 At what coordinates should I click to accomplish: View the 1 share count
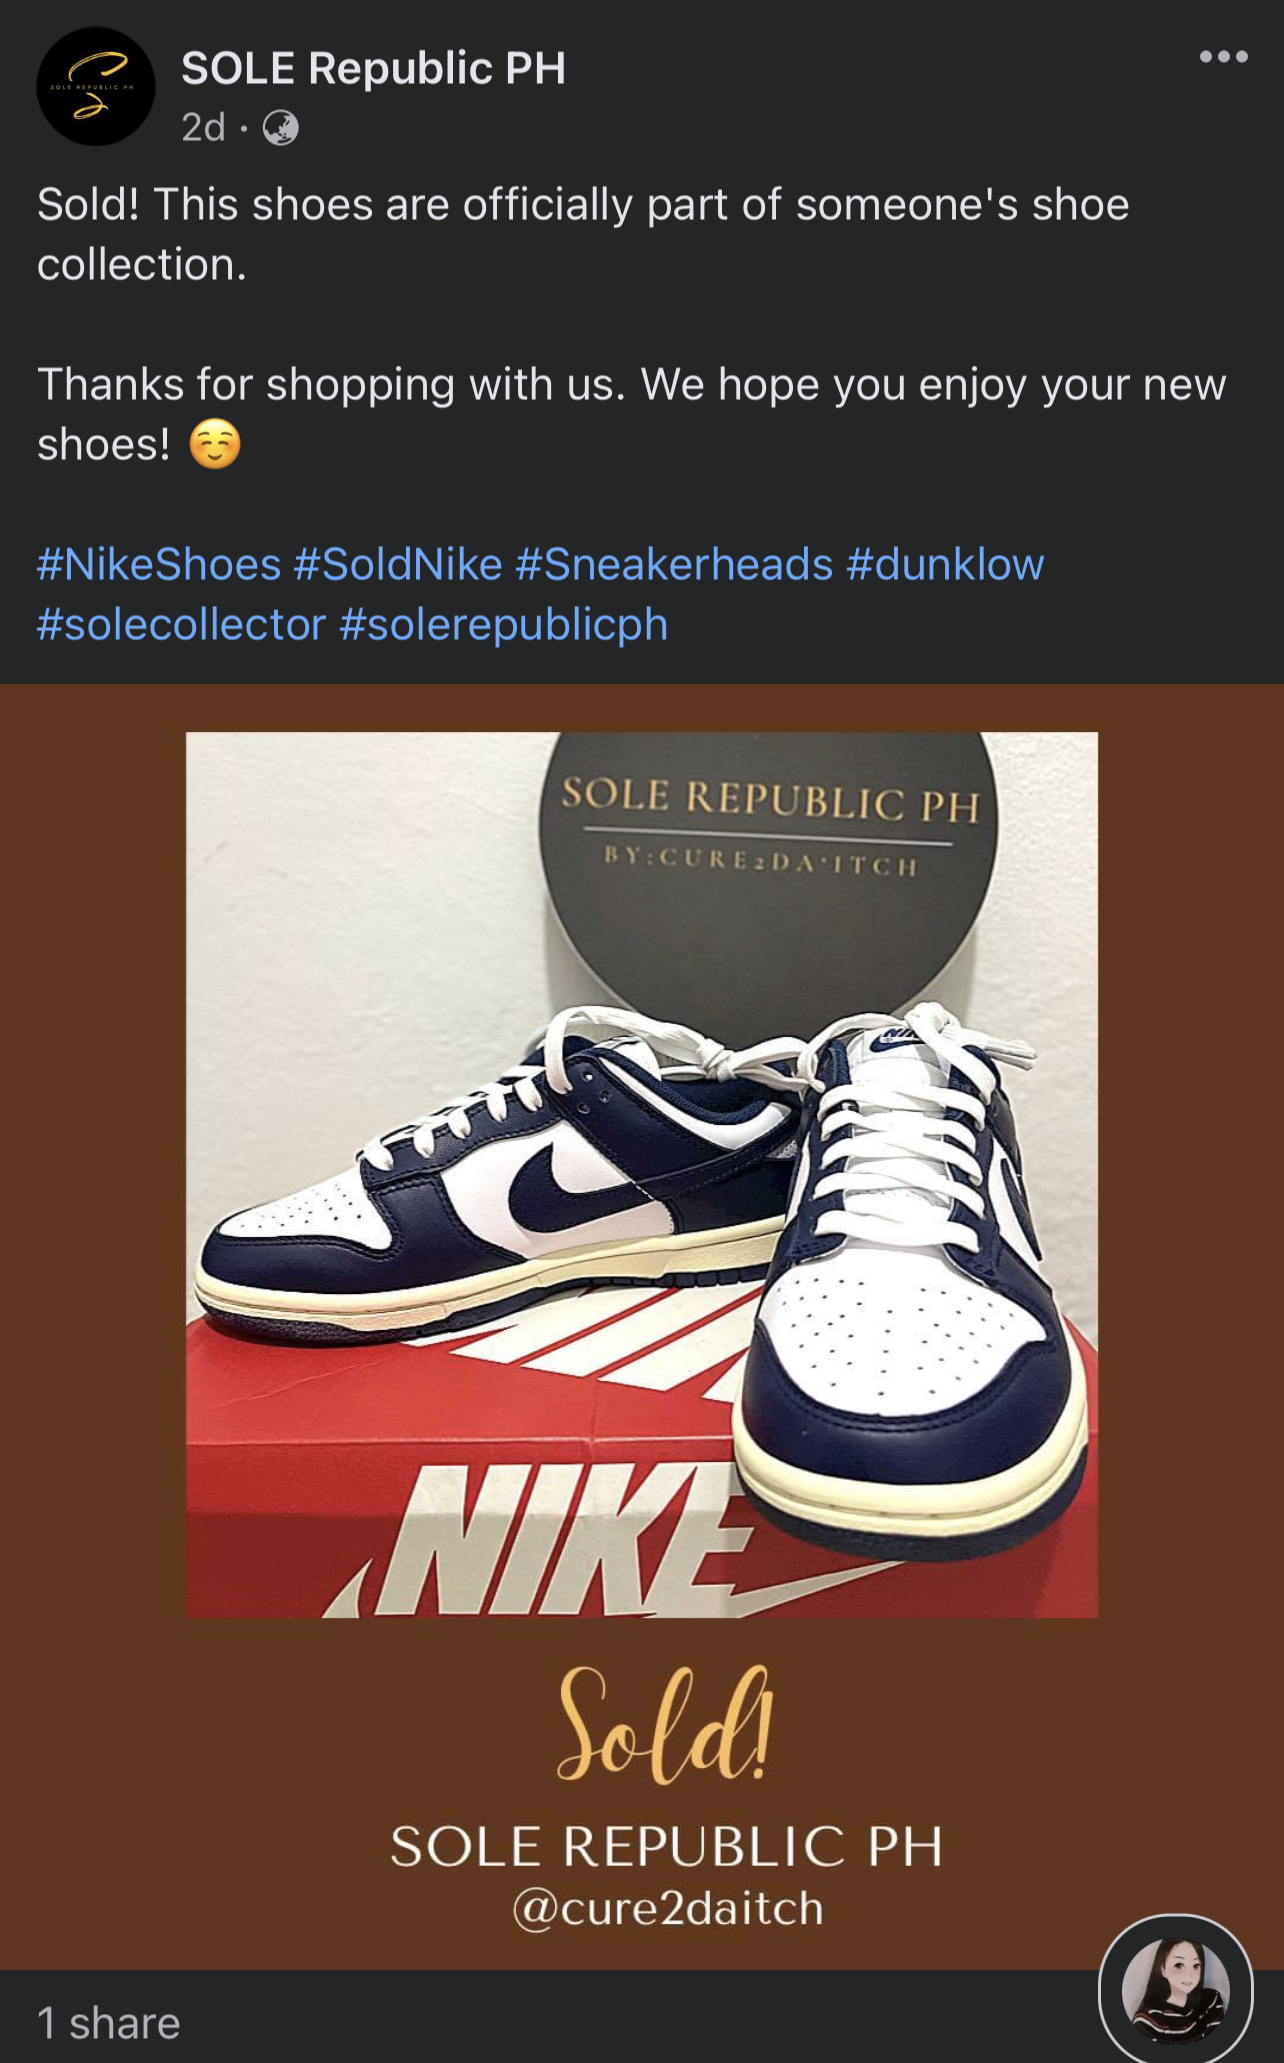point(109,2023)
